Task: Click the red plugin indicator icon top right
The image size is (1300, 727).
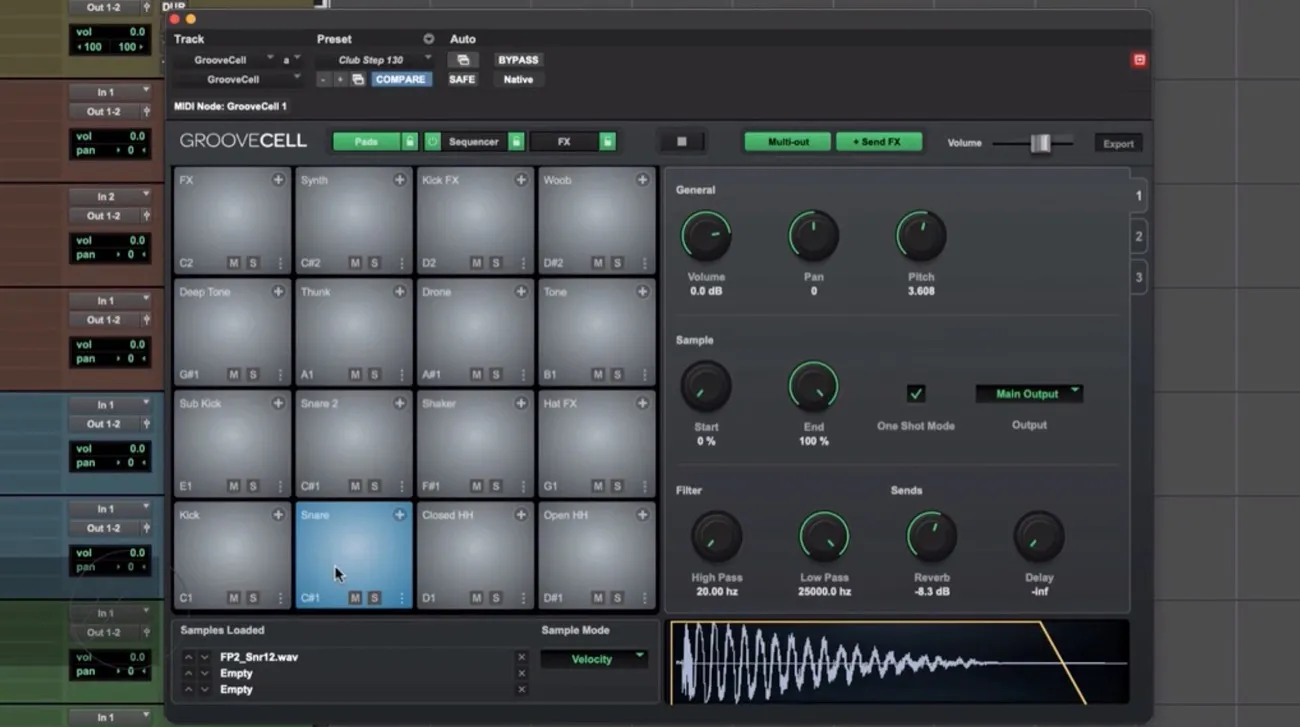Action: coord(1139,60)
